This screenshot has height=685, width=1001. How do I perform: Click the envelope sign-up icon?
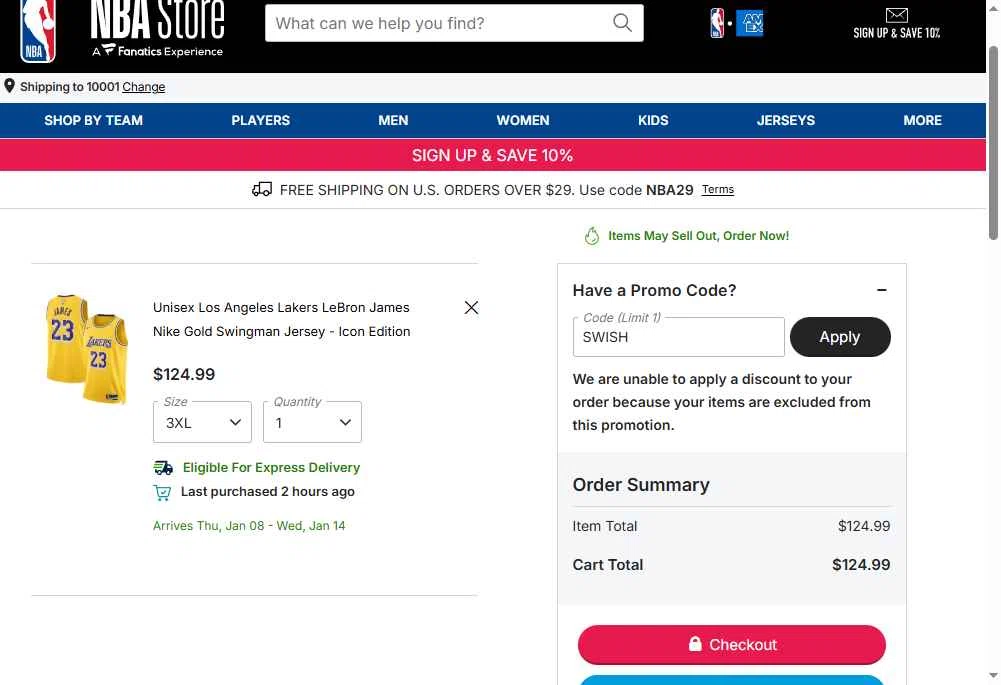(x=896, y=15)
